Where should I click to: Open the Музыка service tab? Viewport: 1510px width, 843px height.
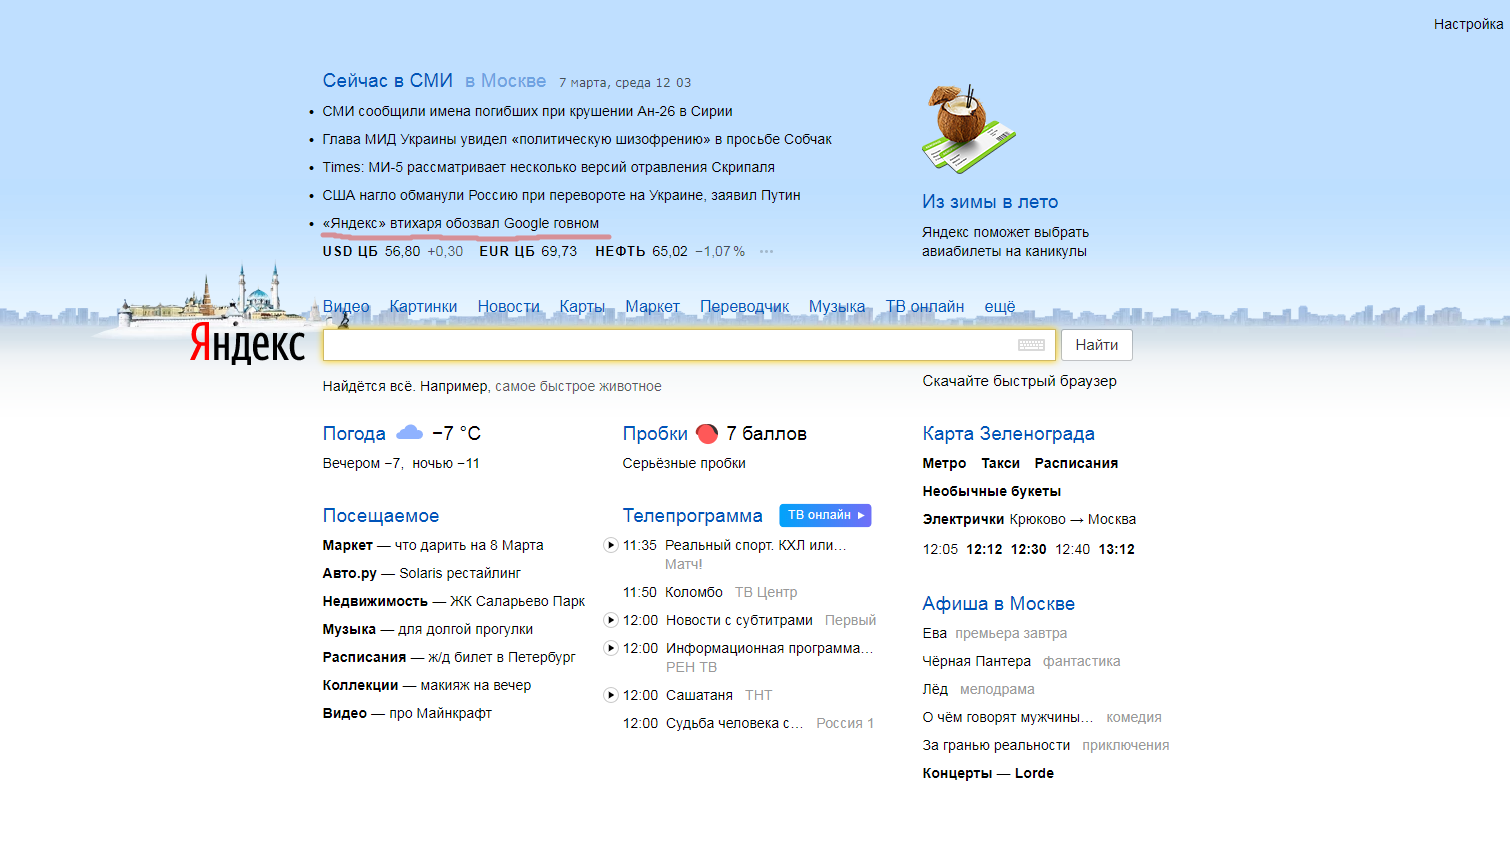tap(837, 306)
